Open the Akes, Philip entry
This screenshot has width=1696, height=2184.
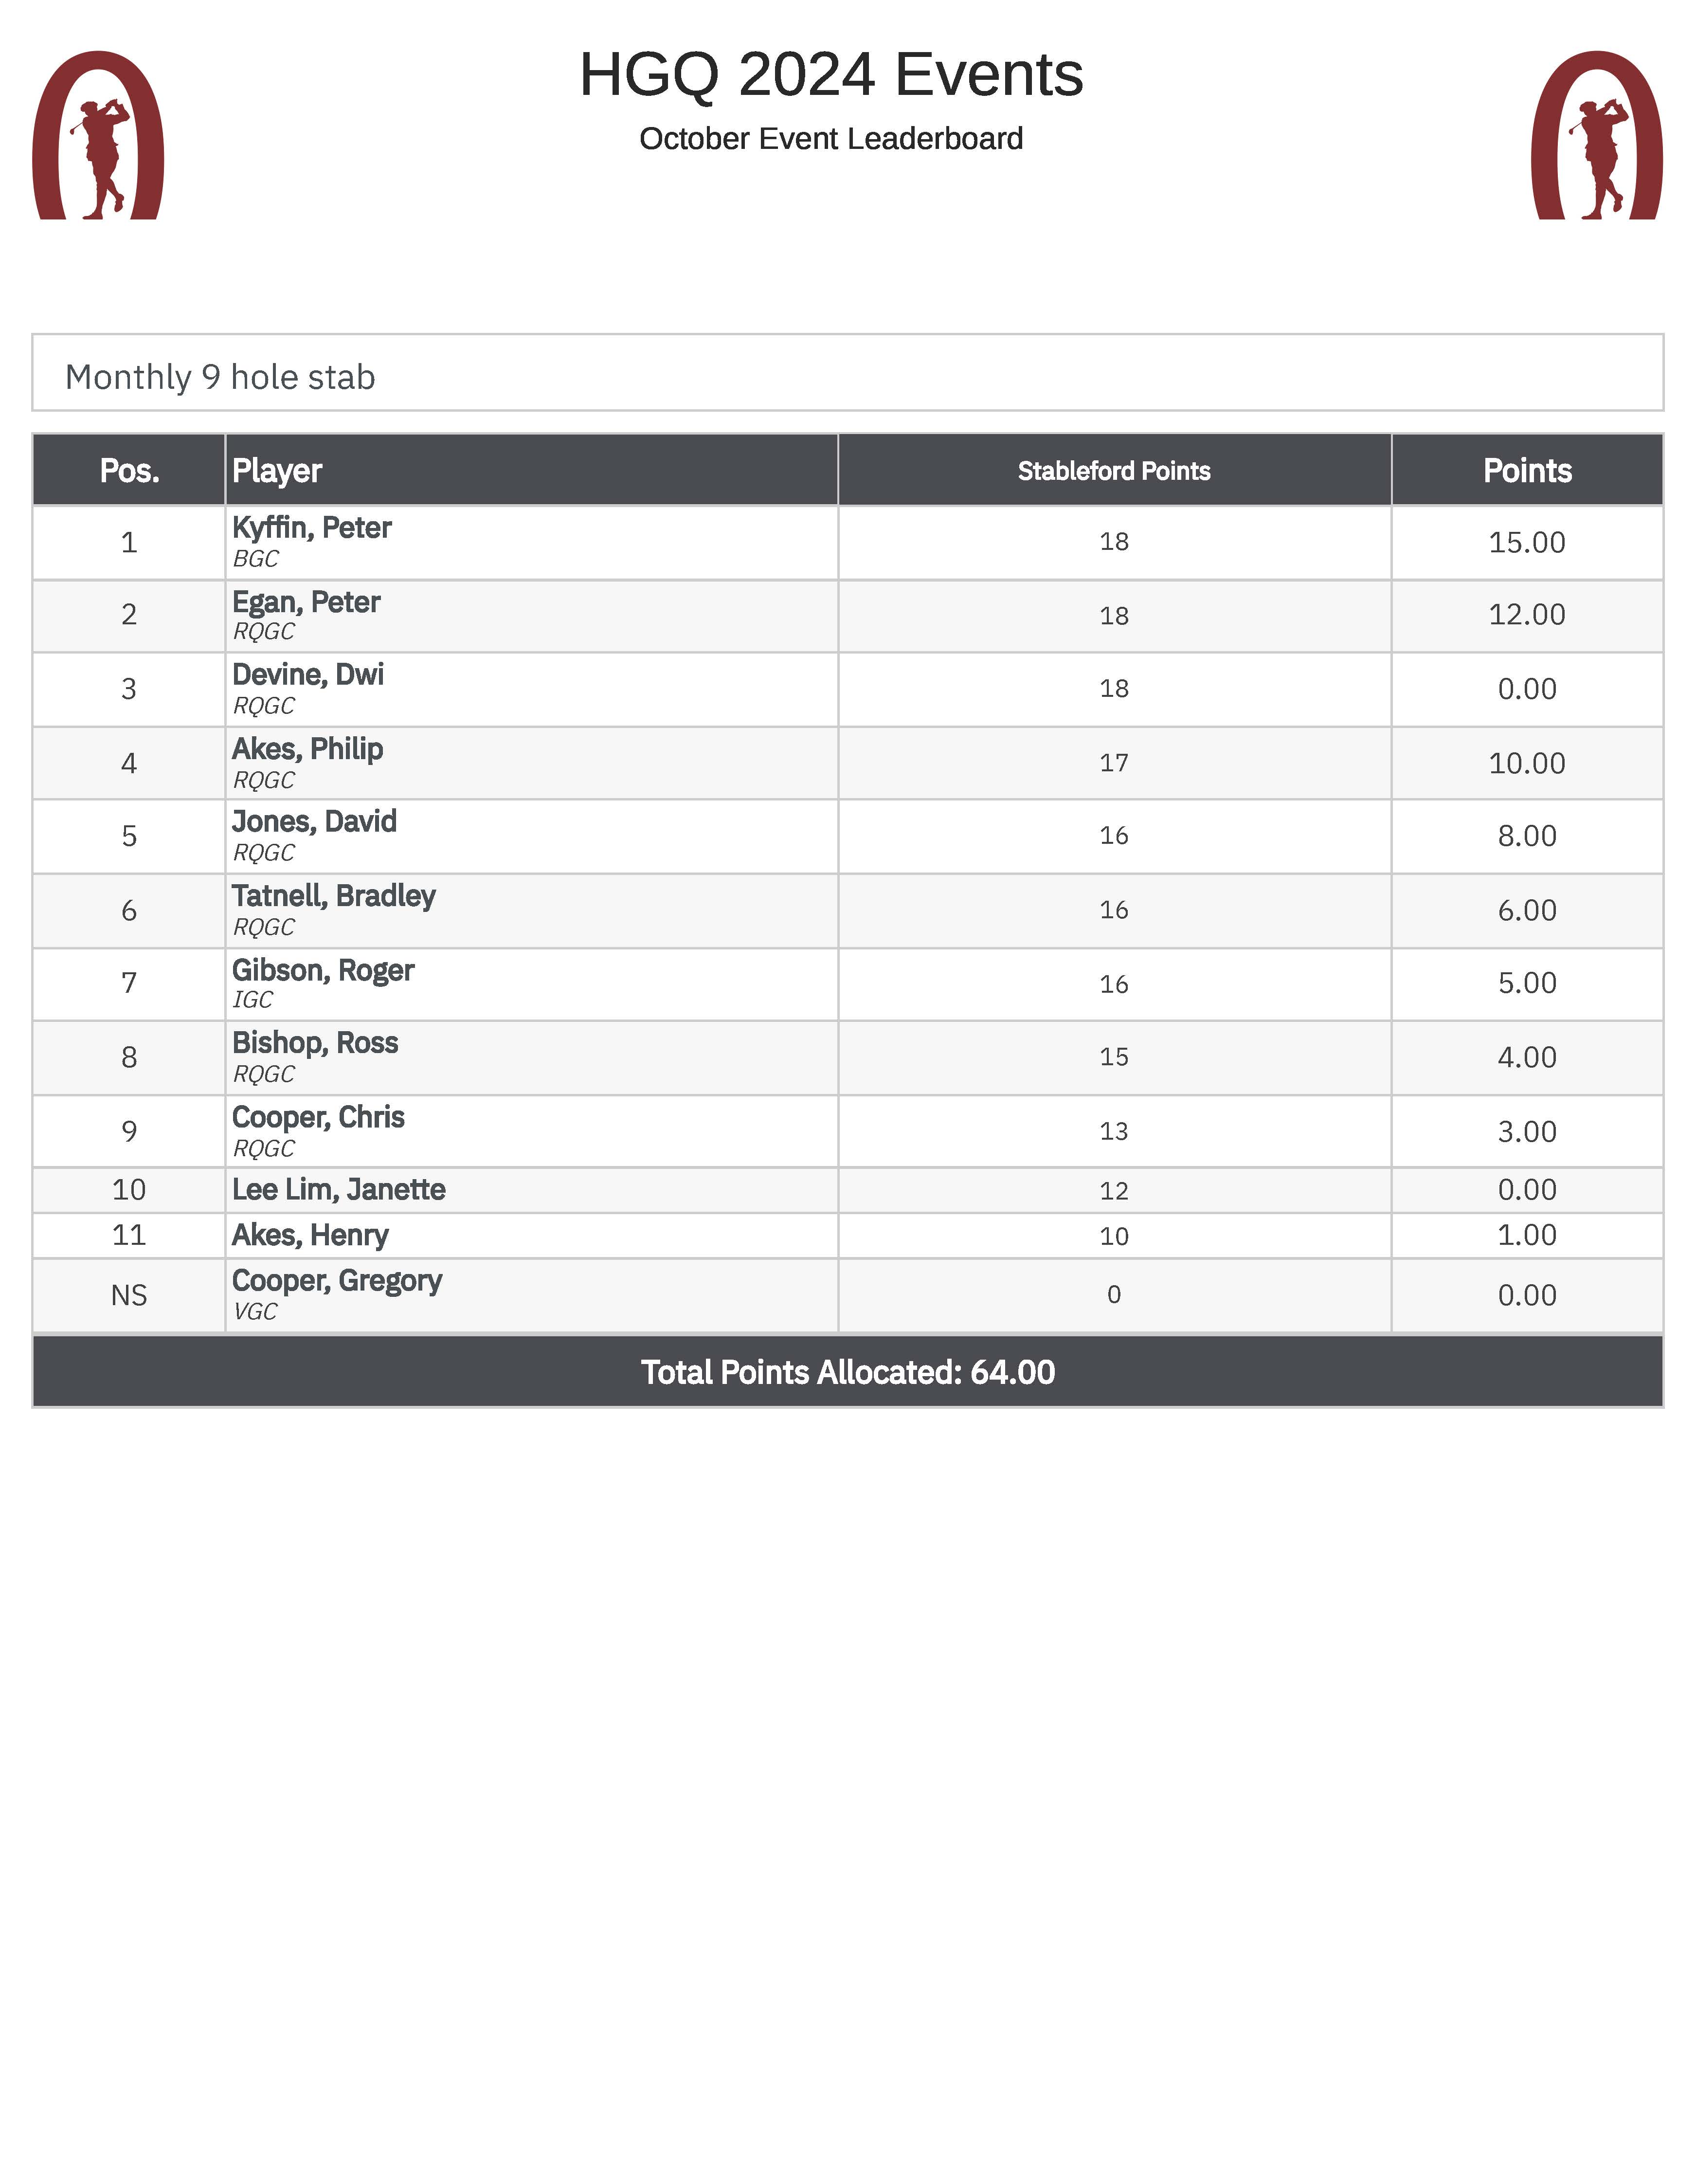point(307,749)
